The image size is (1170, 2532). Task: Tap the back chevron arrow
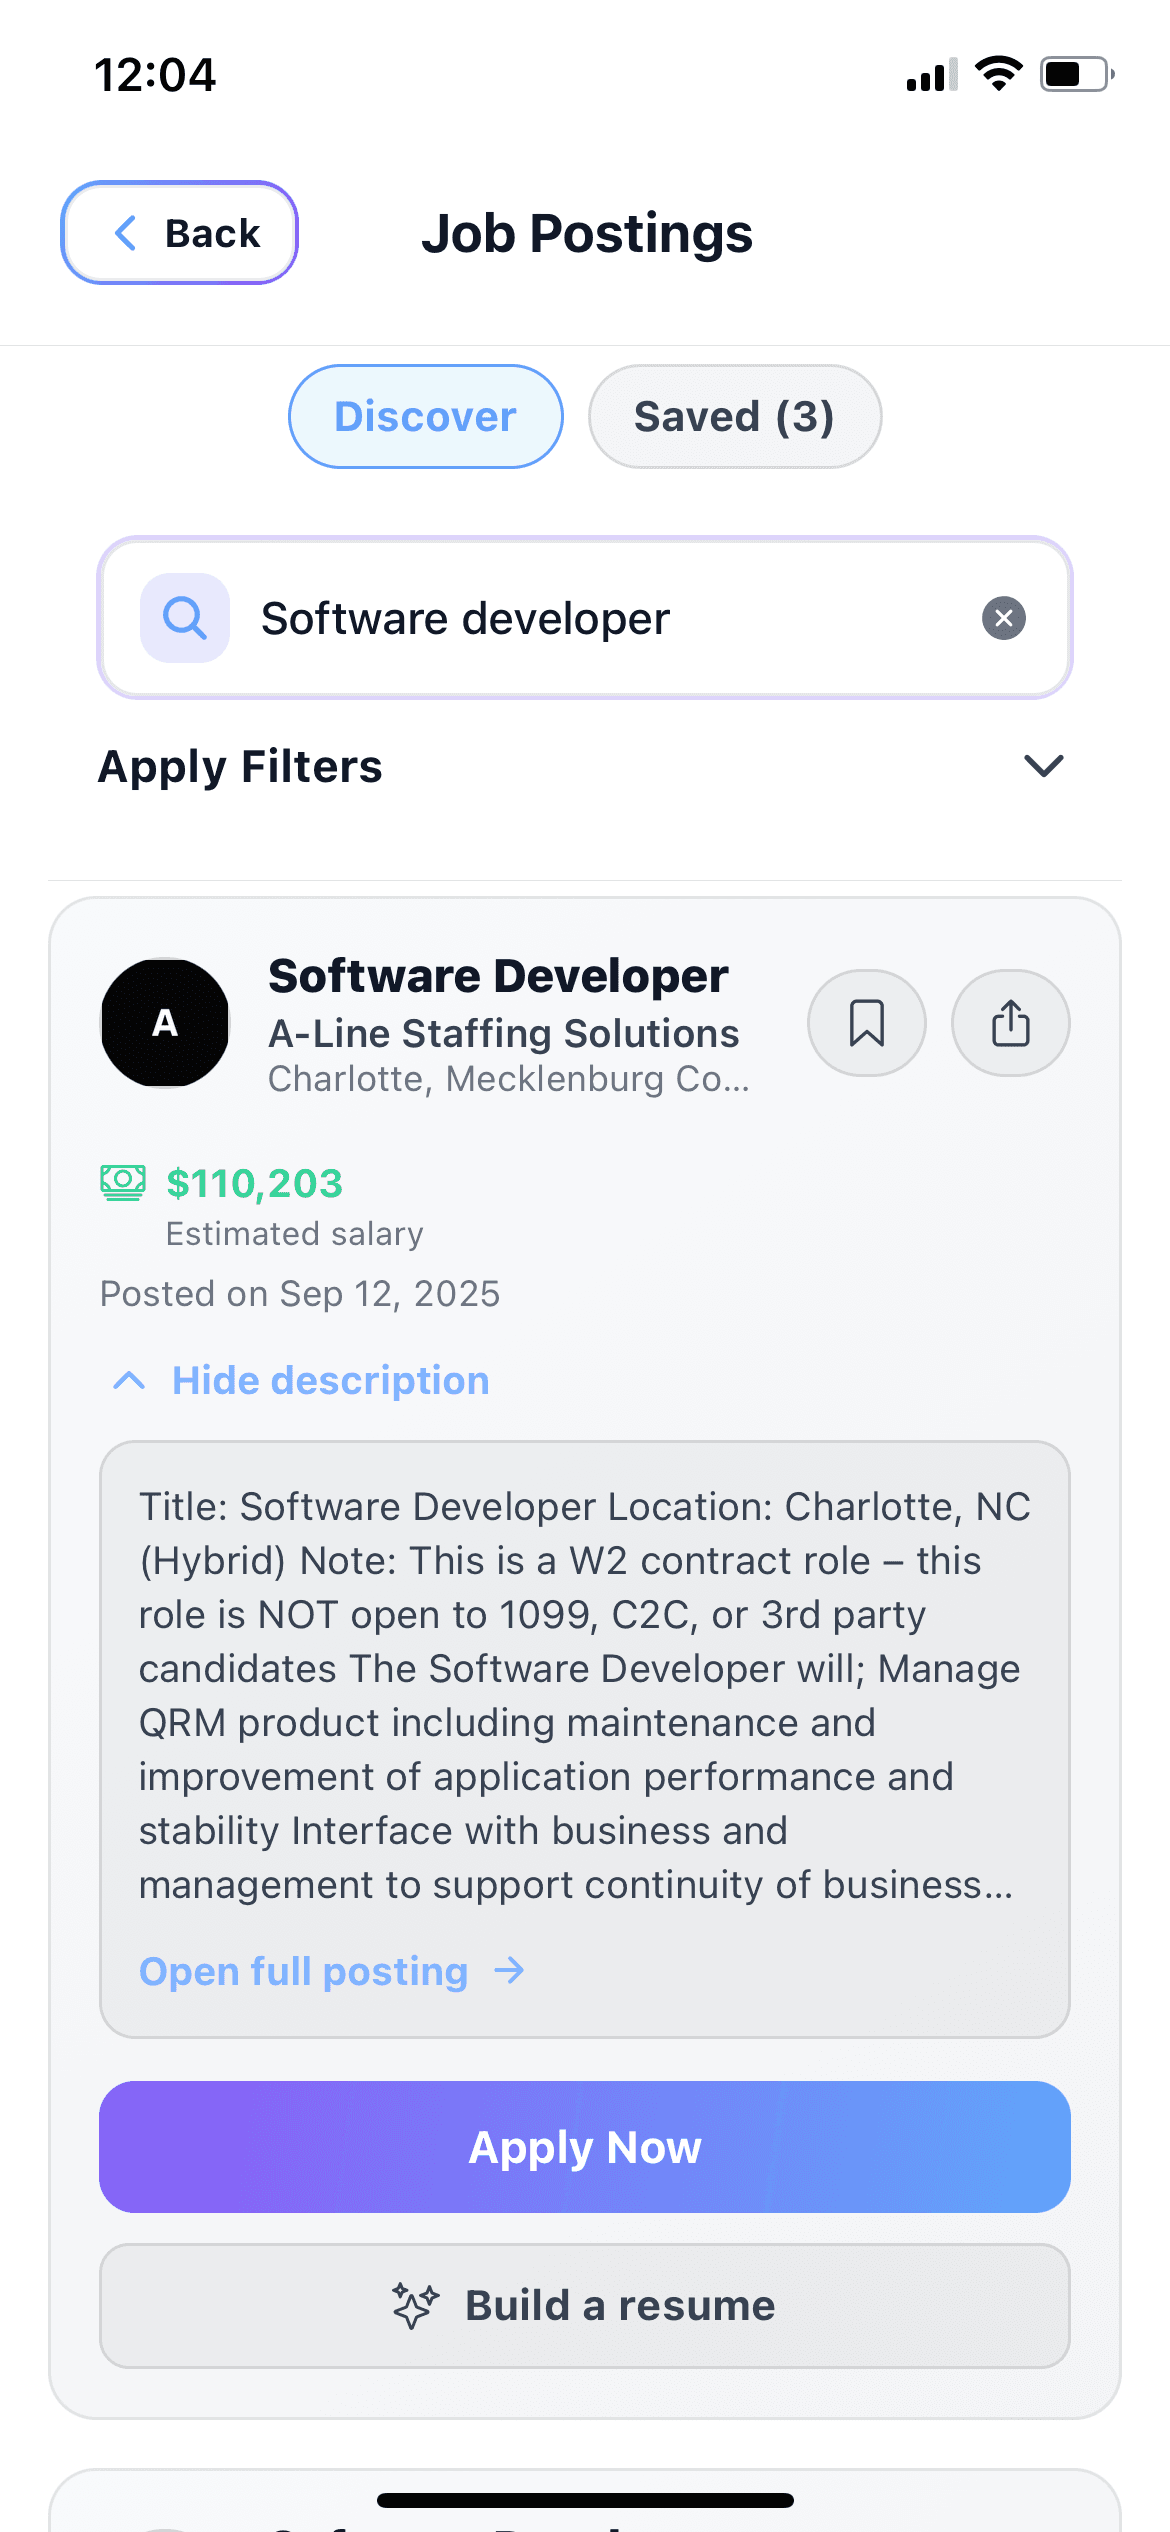click(x=126, y=233)
